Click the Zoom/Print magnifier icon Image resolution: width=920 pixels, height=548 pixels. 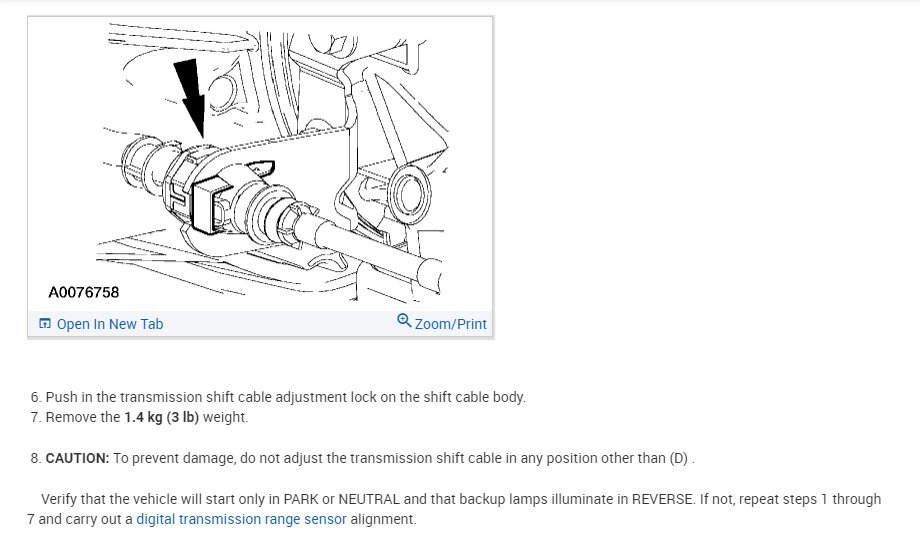pos(404,320)
